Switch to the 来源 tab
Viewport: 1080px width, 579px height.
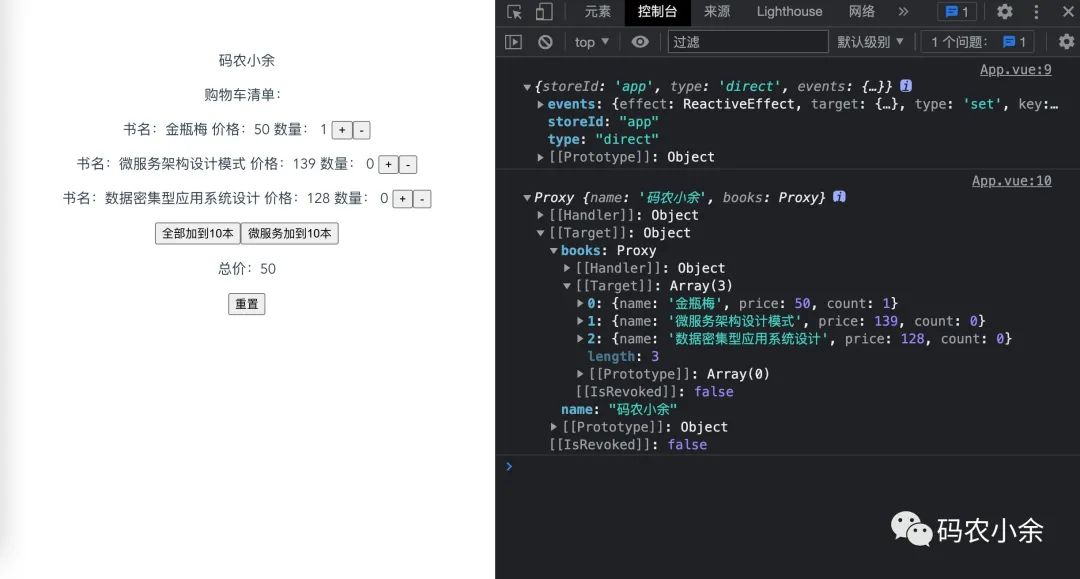click(717, 12)
